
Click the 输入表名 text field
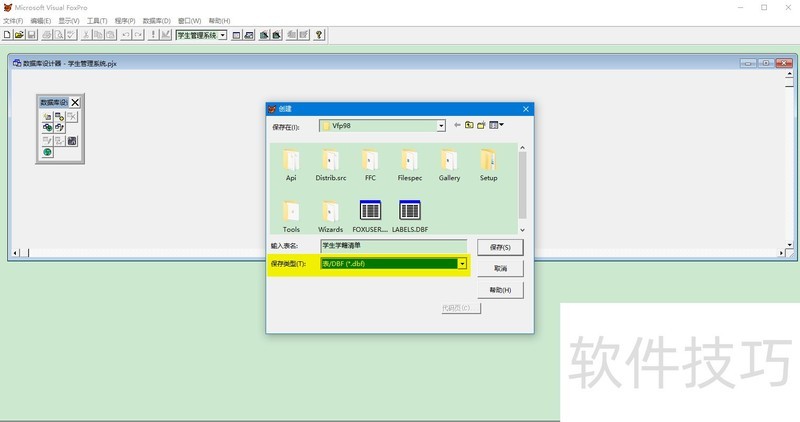click(393, 245)
